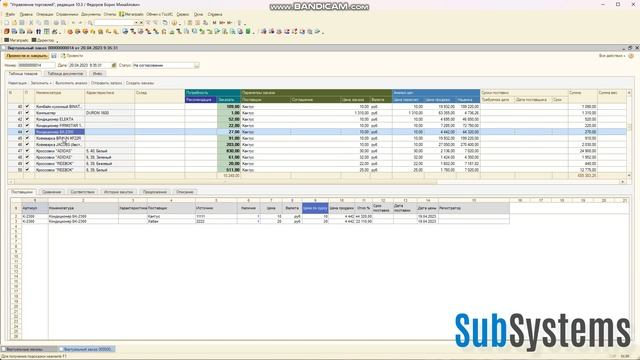Select the DURON 1600 characteristic cell
This screenshot has height=360, width=640.
(109, 113)
